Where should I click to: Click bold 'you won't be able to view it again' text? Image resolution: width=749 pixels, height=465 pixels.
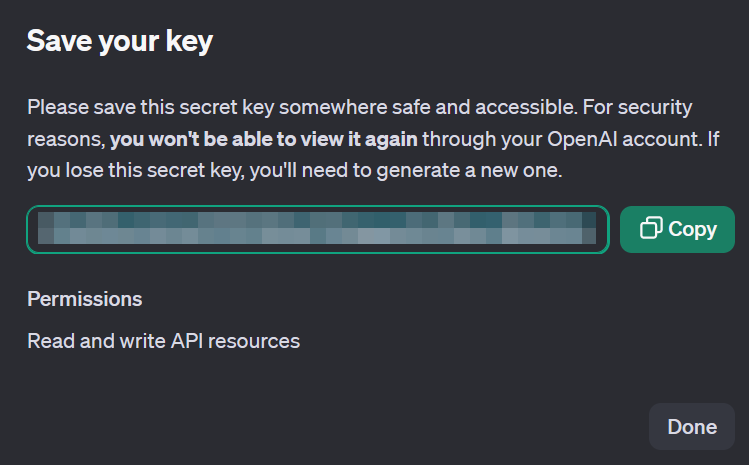(264, 138)
